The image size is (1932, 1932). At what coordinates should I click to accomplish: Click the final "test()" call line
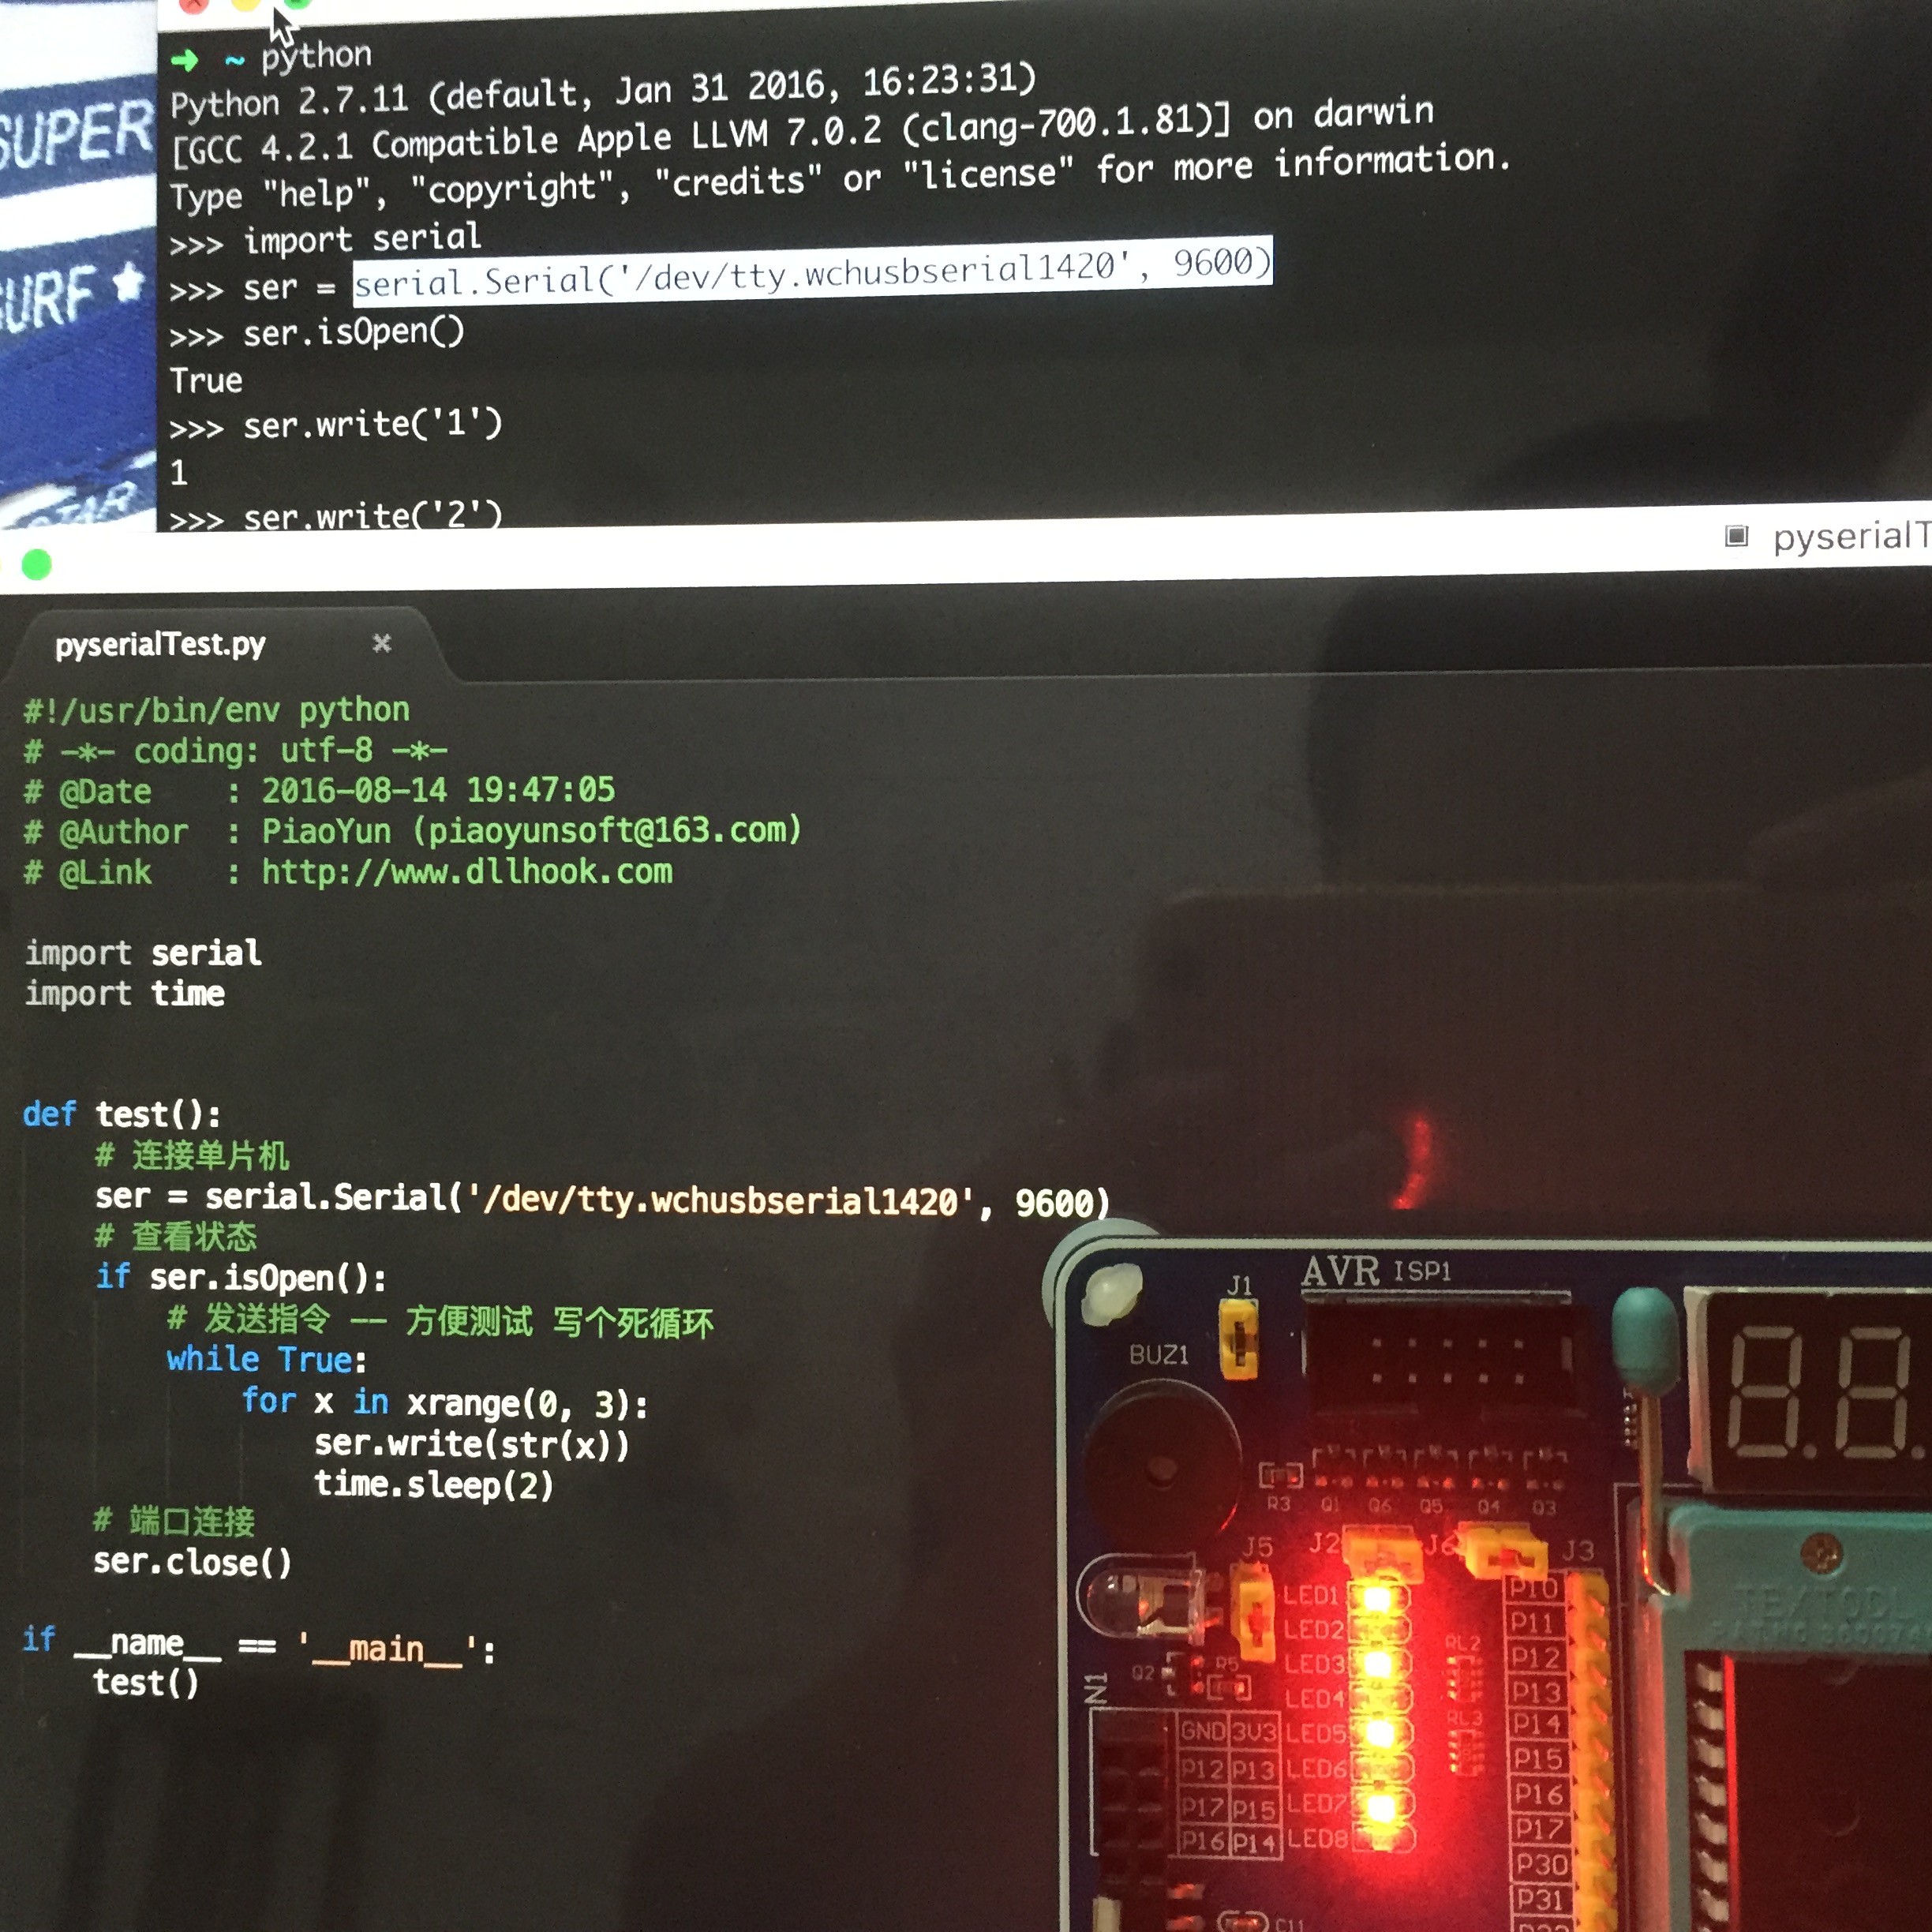click(146, 1683)
